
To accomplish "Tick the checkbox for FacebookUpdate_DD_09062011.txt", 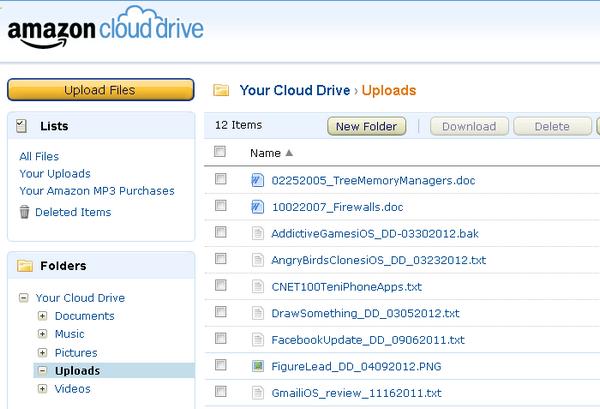I will (x=220, y=338).
